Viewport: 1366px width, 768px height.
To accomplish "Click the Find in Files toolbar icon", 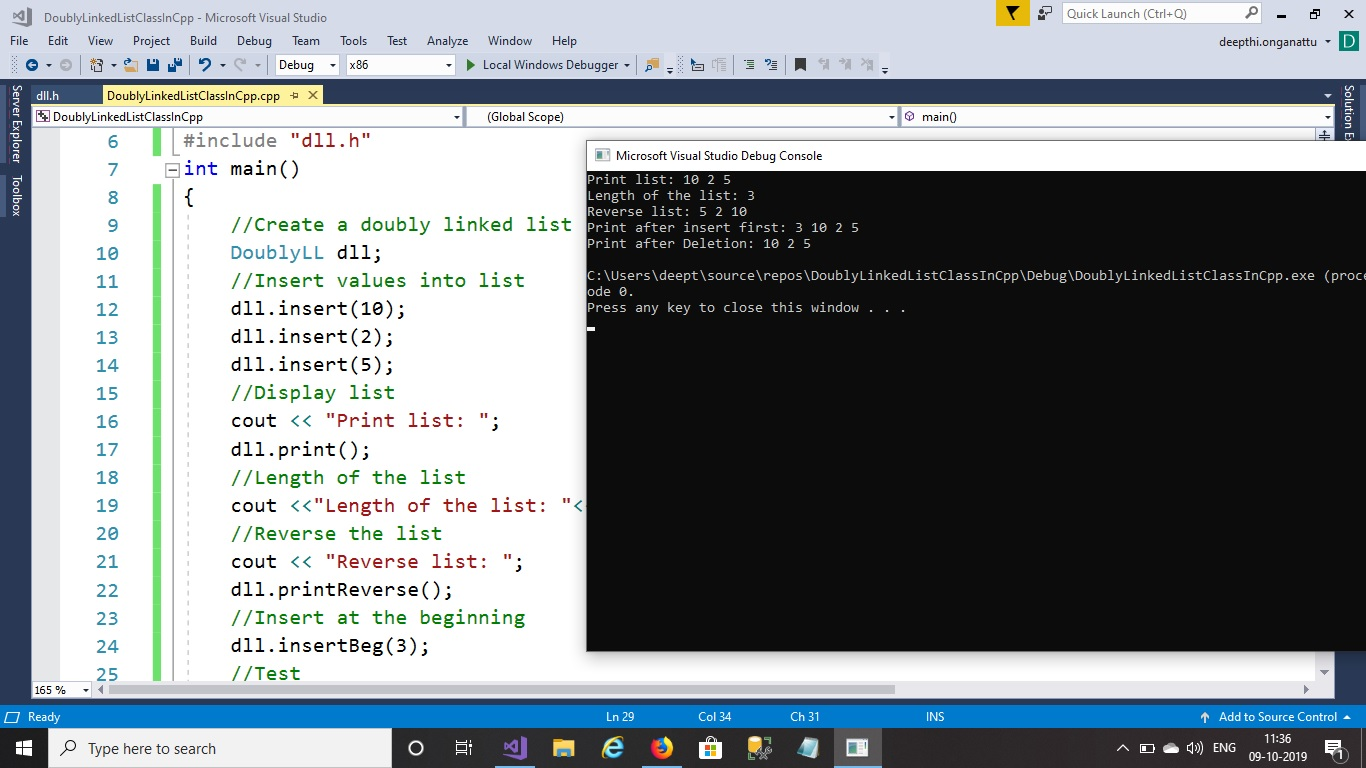I will (x=652, y=65).
